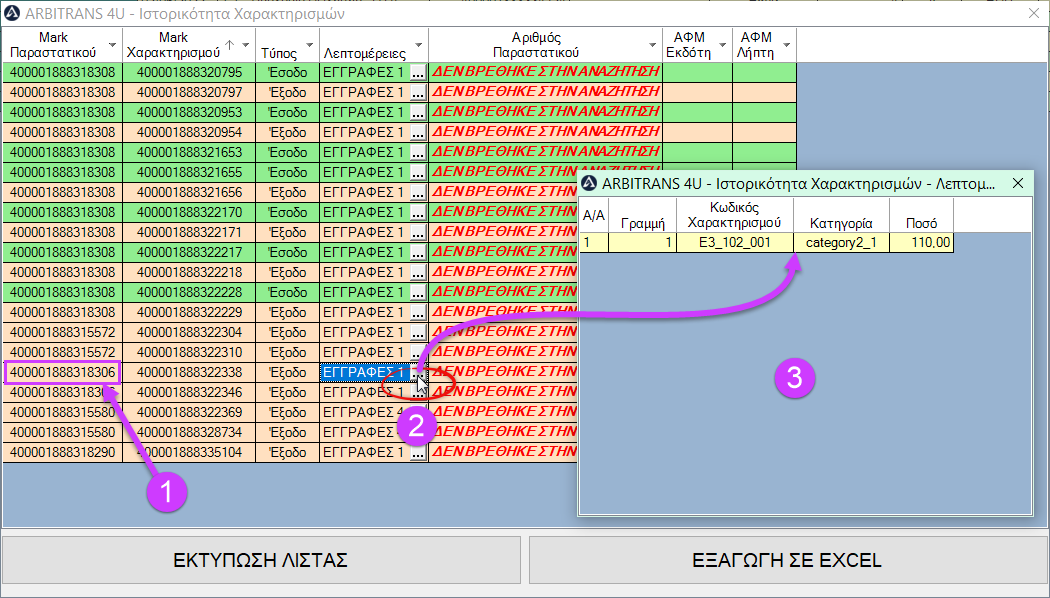Click A/A column header in popup
Screen dimensions: 1050x598
[594, 215]
